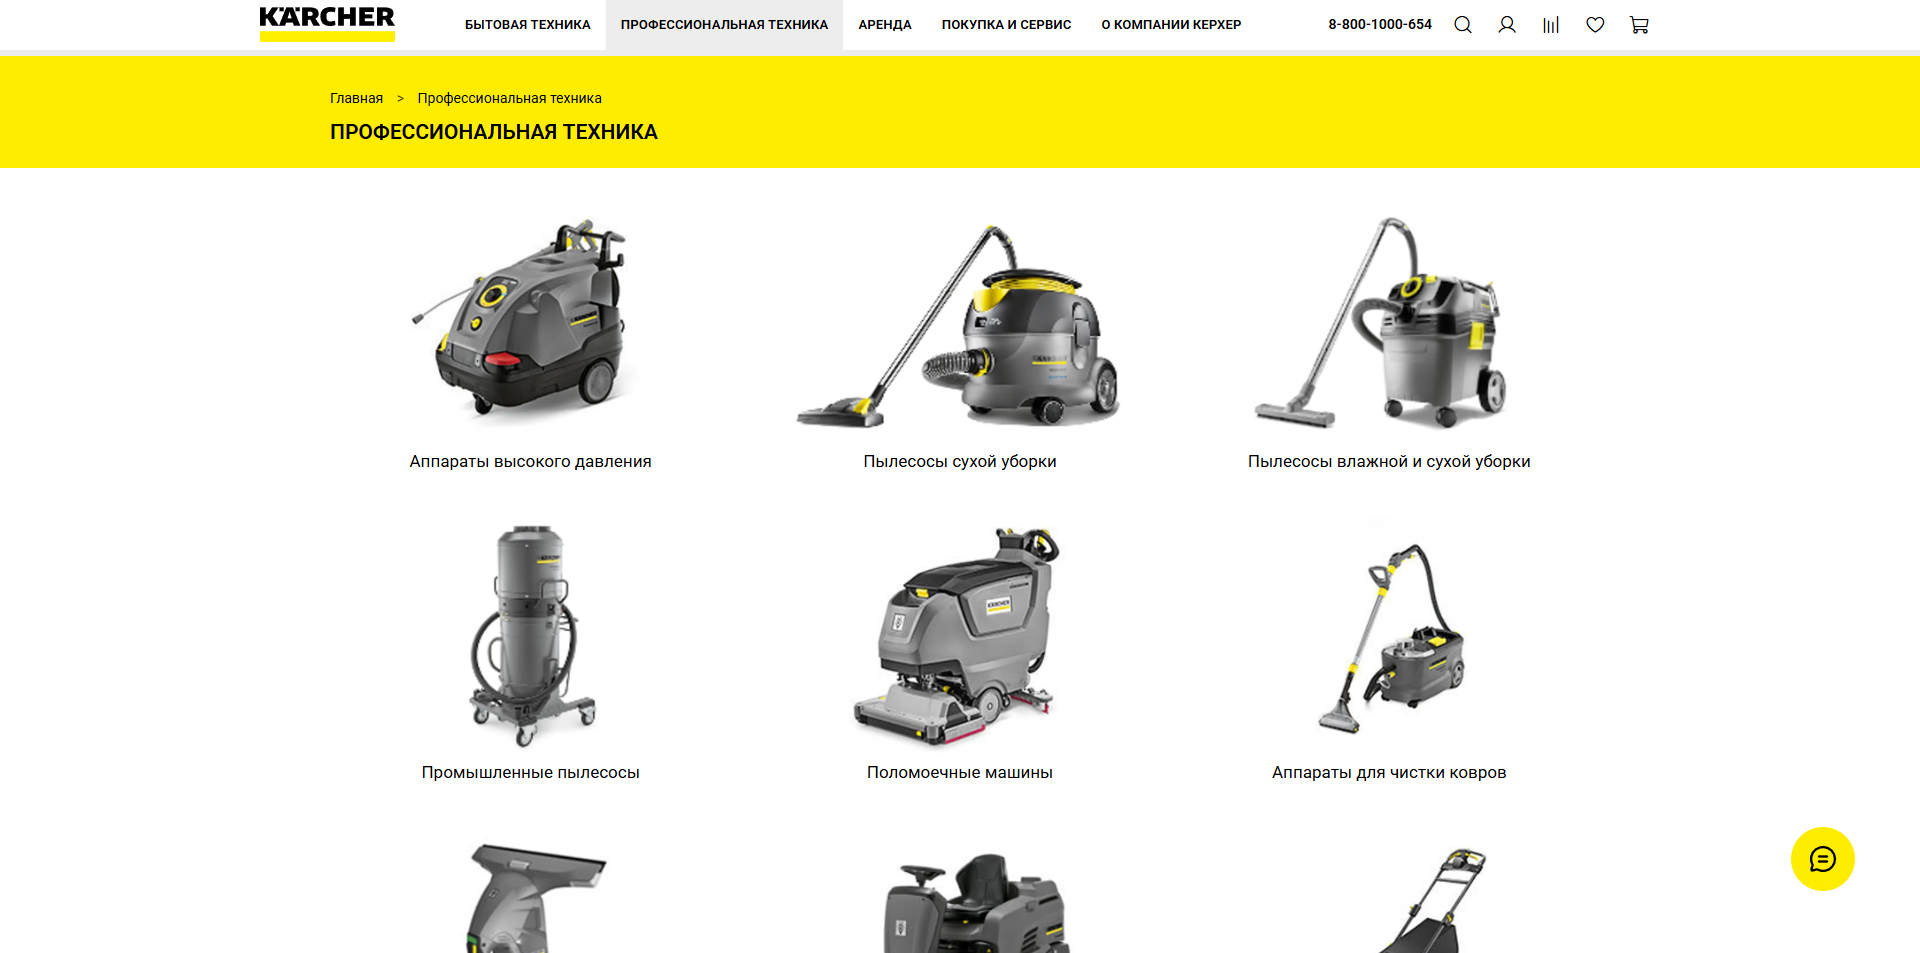
Task: Open the shopping cart icon
Action: (x=1639, y=24)
